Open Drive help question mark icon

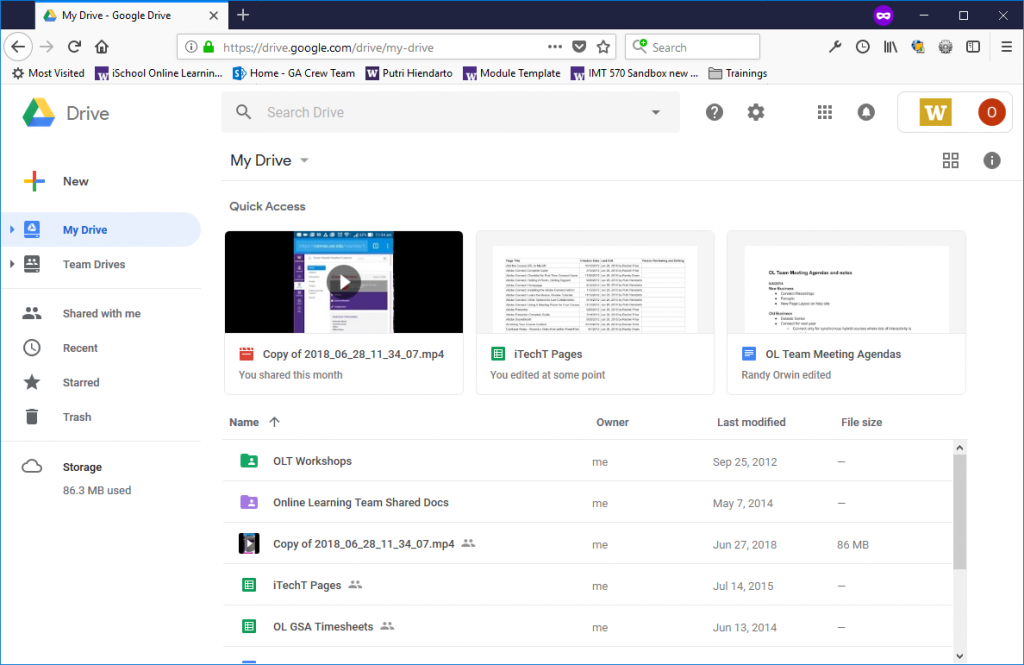coord(714,112)
